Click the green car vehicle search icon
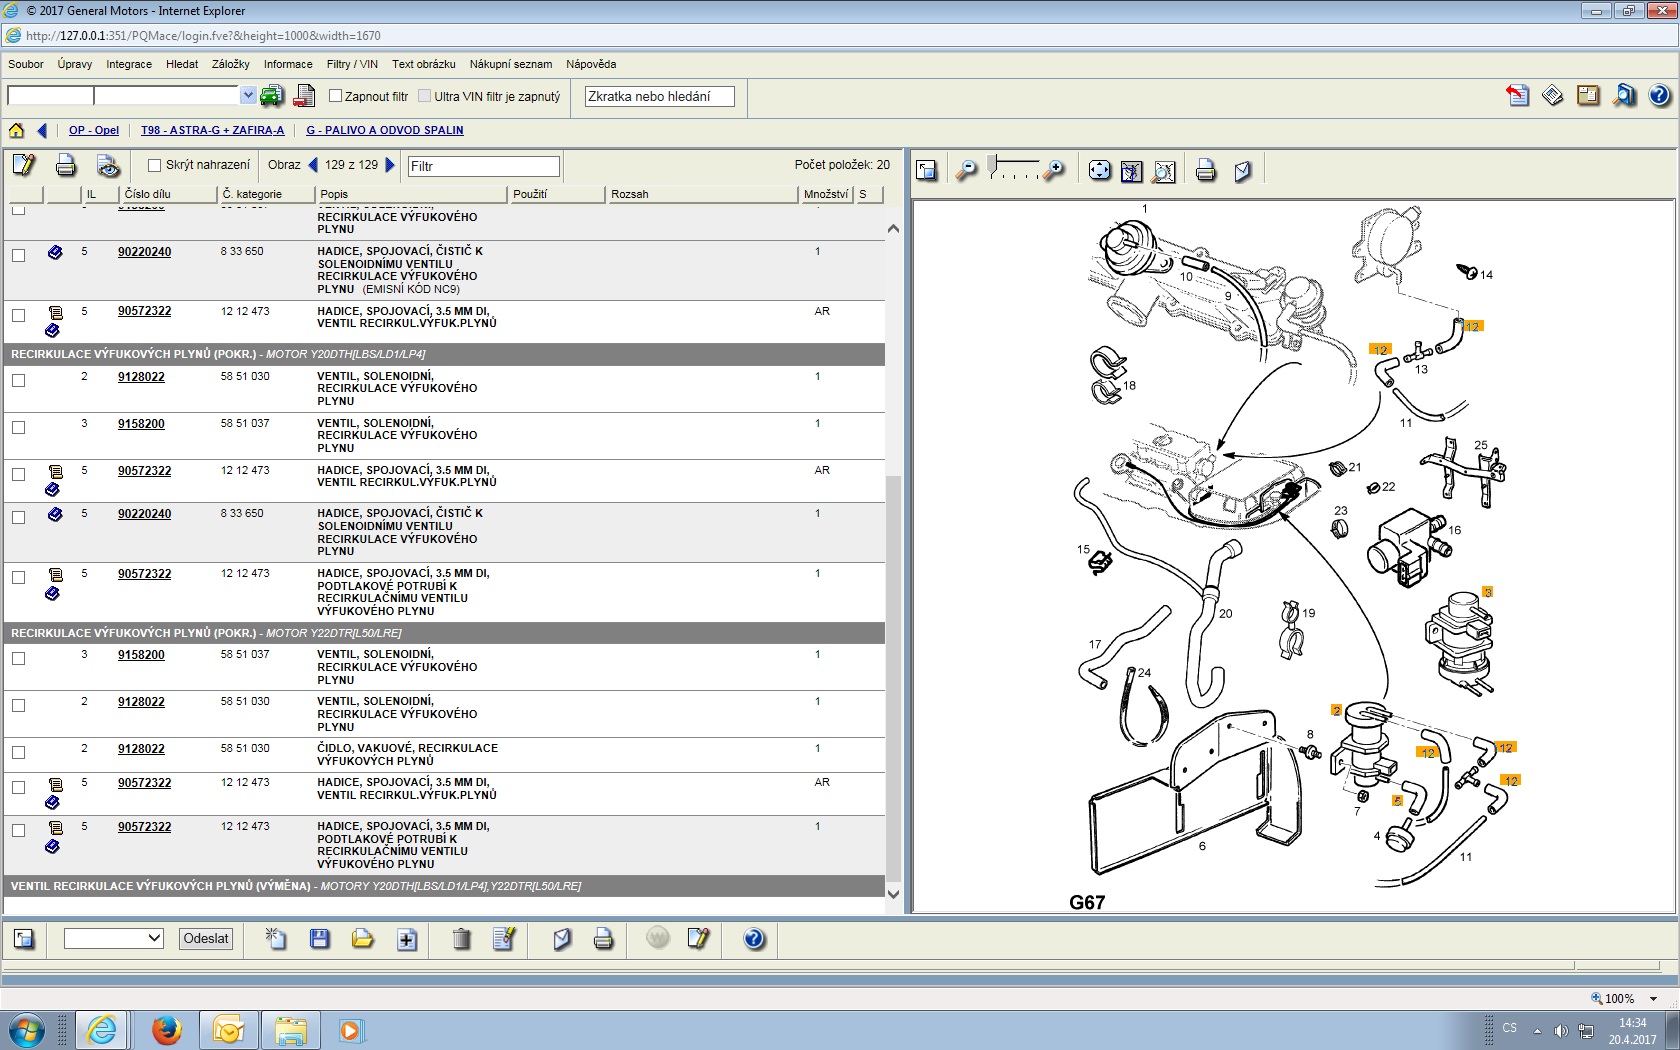 tap(271, 96)
